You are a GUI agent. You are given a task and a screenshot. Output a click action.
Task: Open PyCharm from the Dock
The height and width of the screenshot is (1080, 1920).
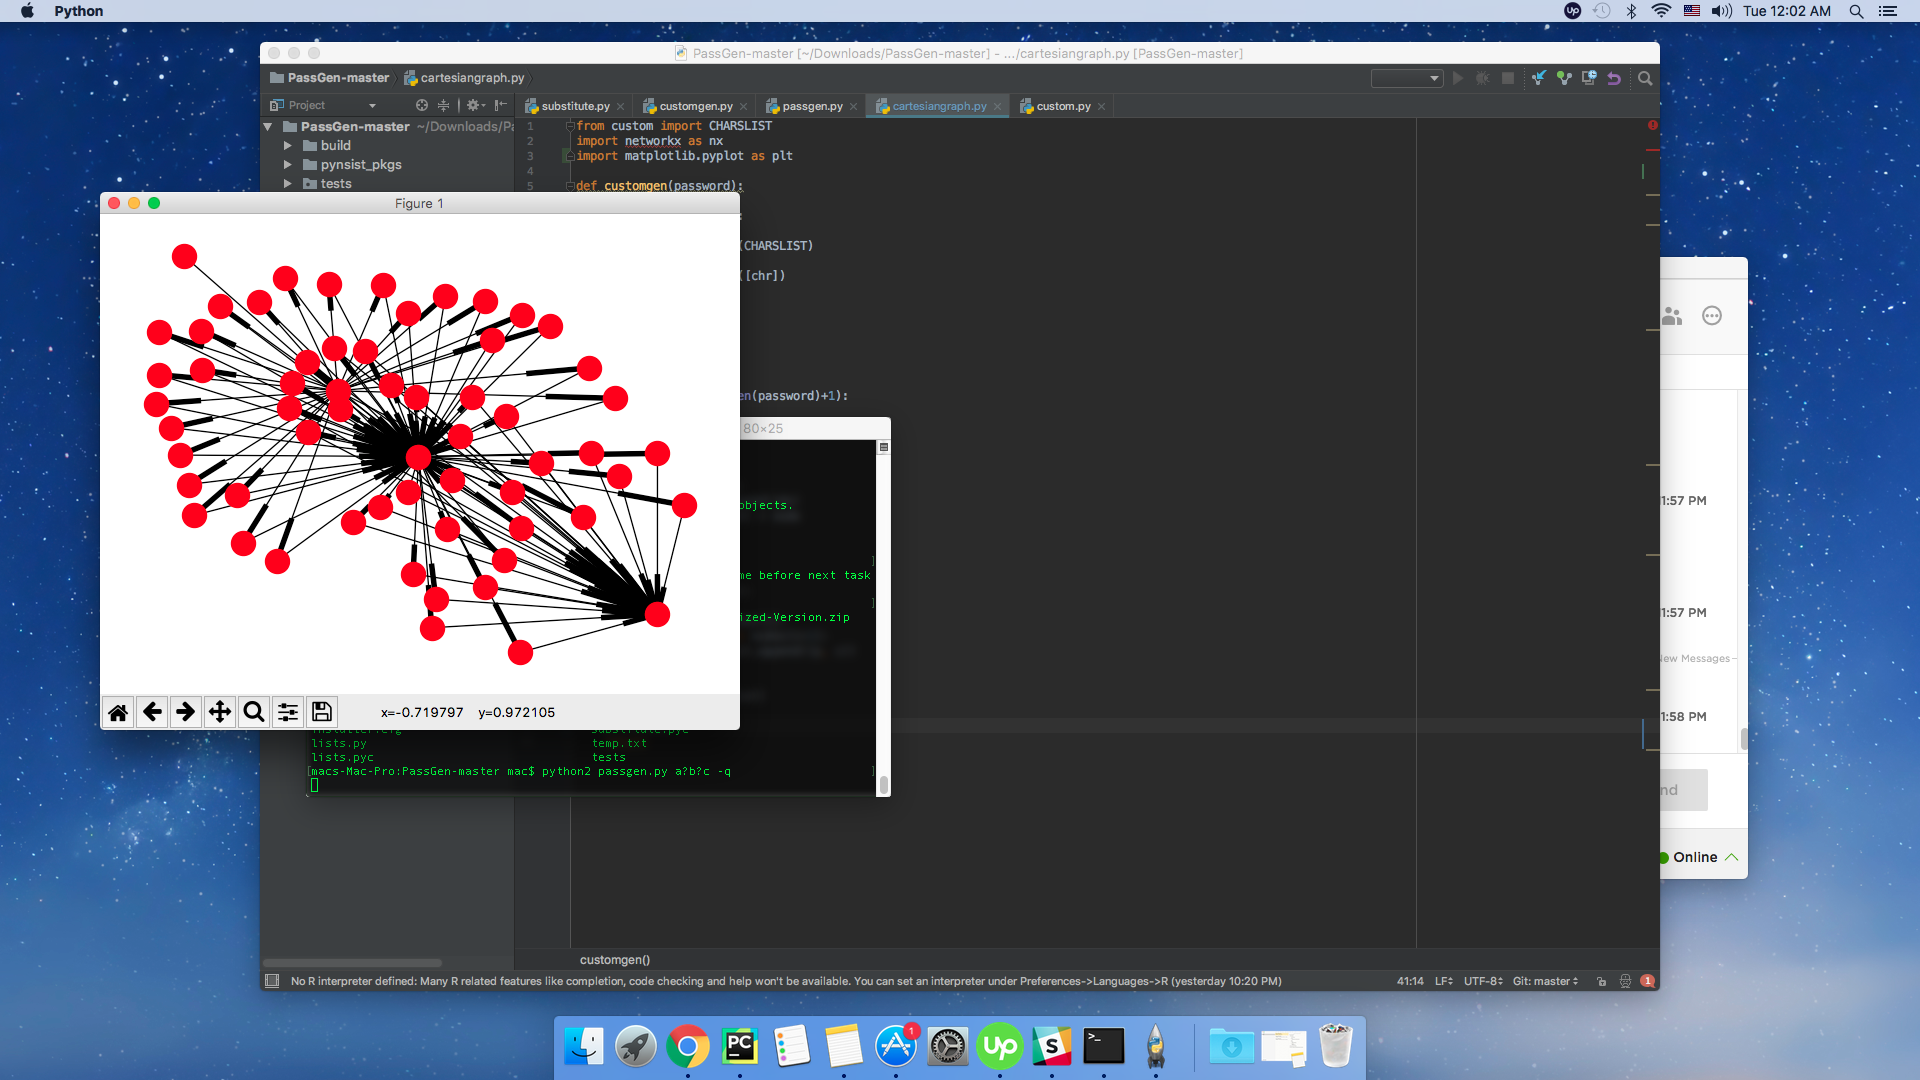[740, 1046]
